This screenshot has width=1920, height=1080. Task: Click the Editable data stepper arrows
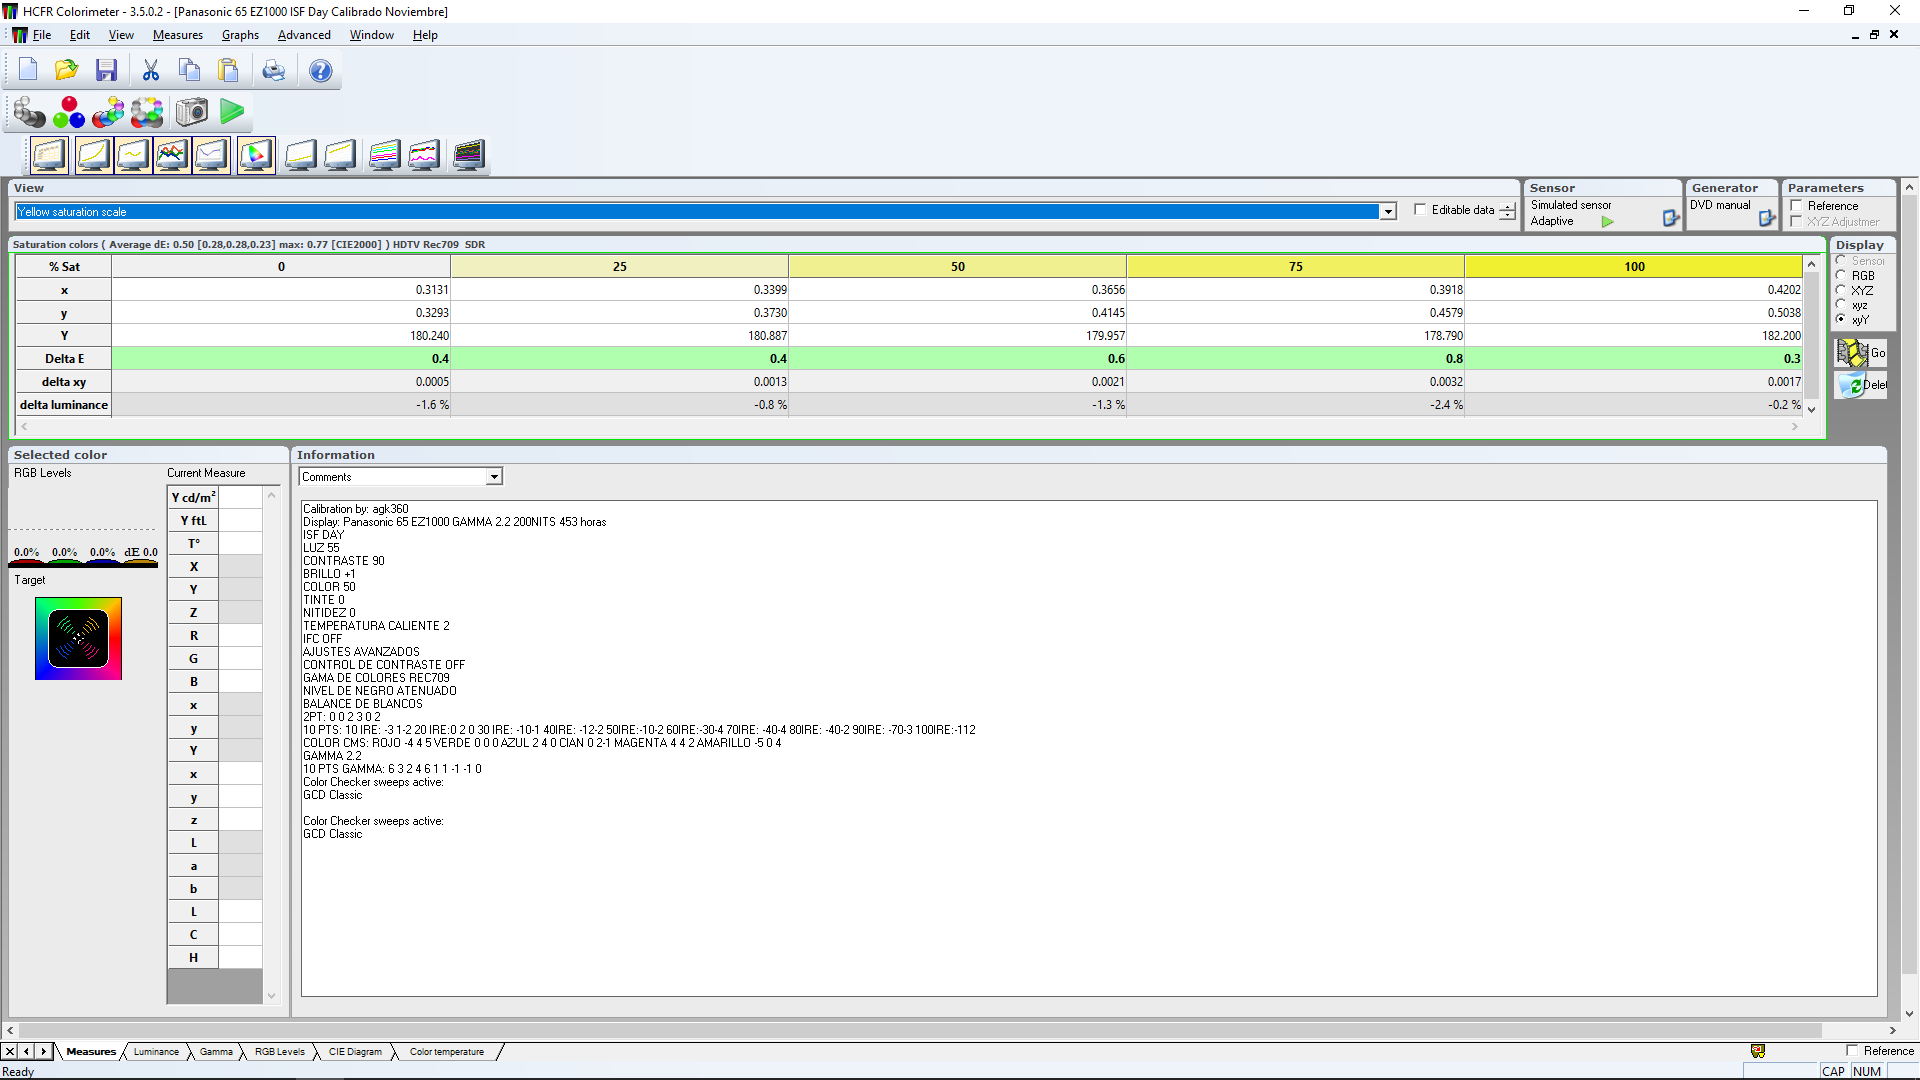(x=1507, y=211)
